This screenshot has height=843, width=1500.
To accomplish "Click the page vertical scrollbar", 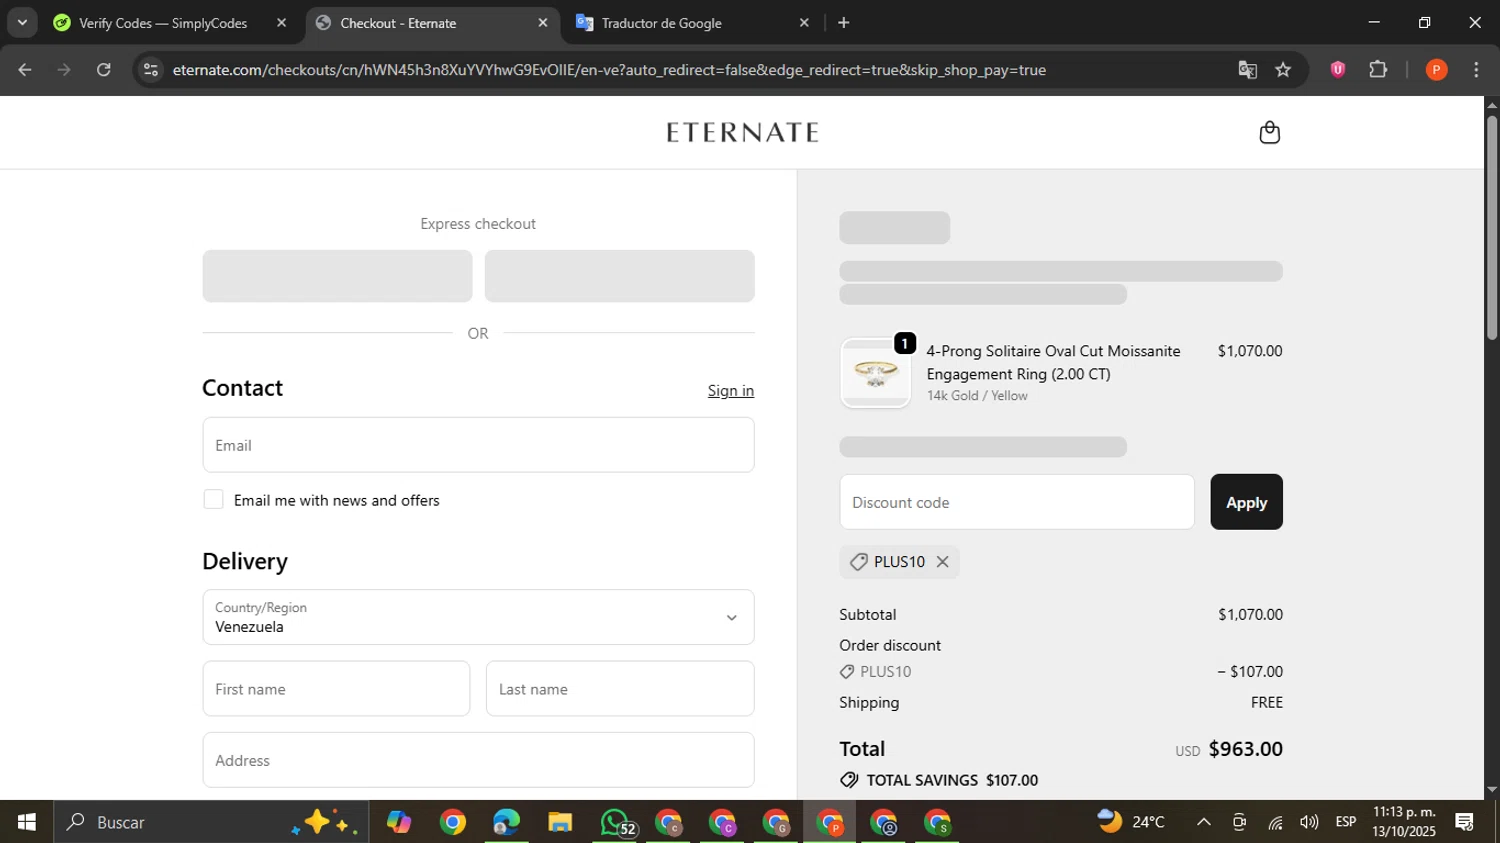I will [1492, 228].
